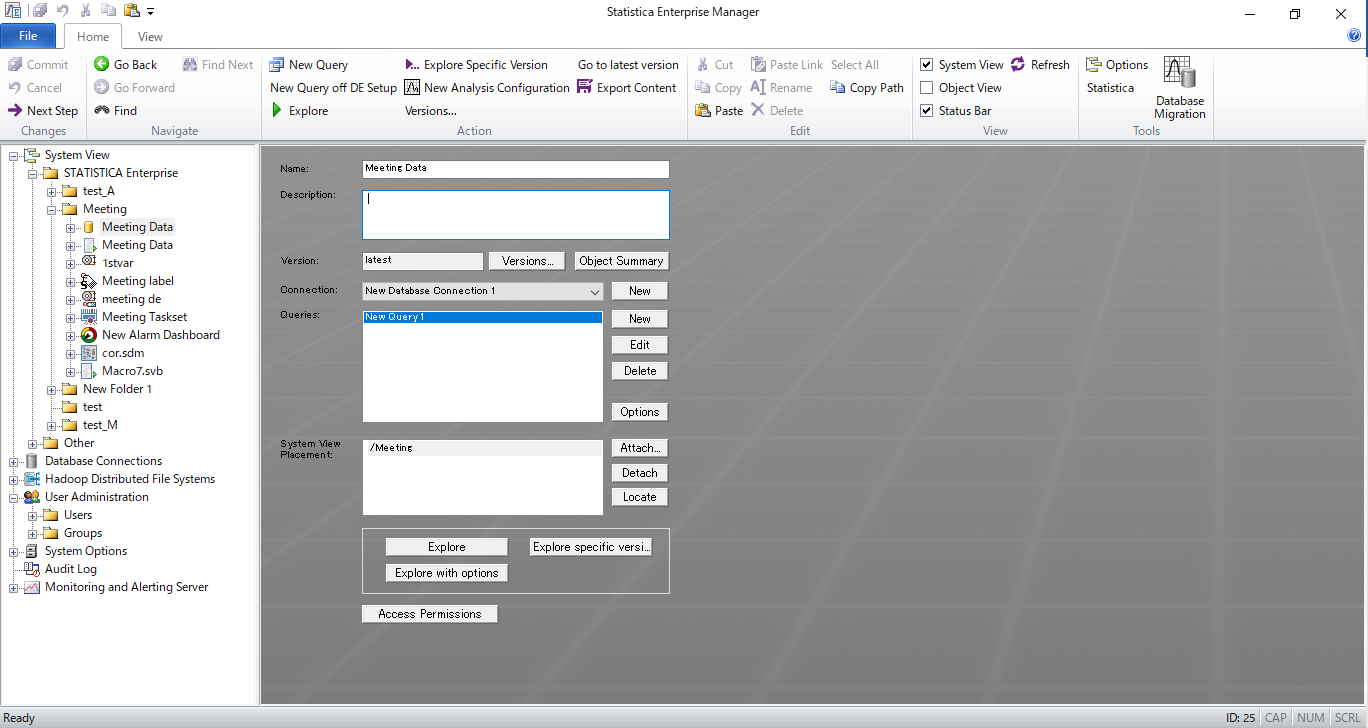Click the Object Summary button

(x=621, y=261)
